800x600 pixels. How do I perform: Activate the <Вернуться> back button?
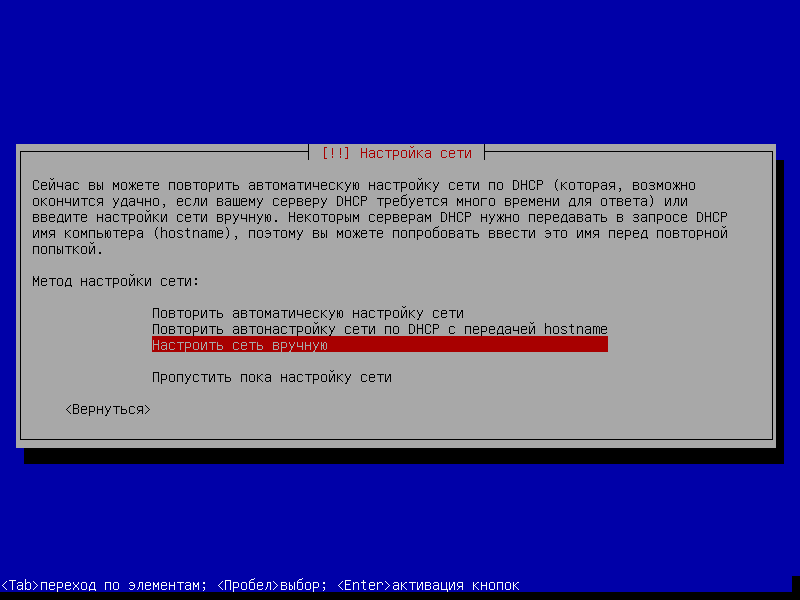[x=108, y=410]
